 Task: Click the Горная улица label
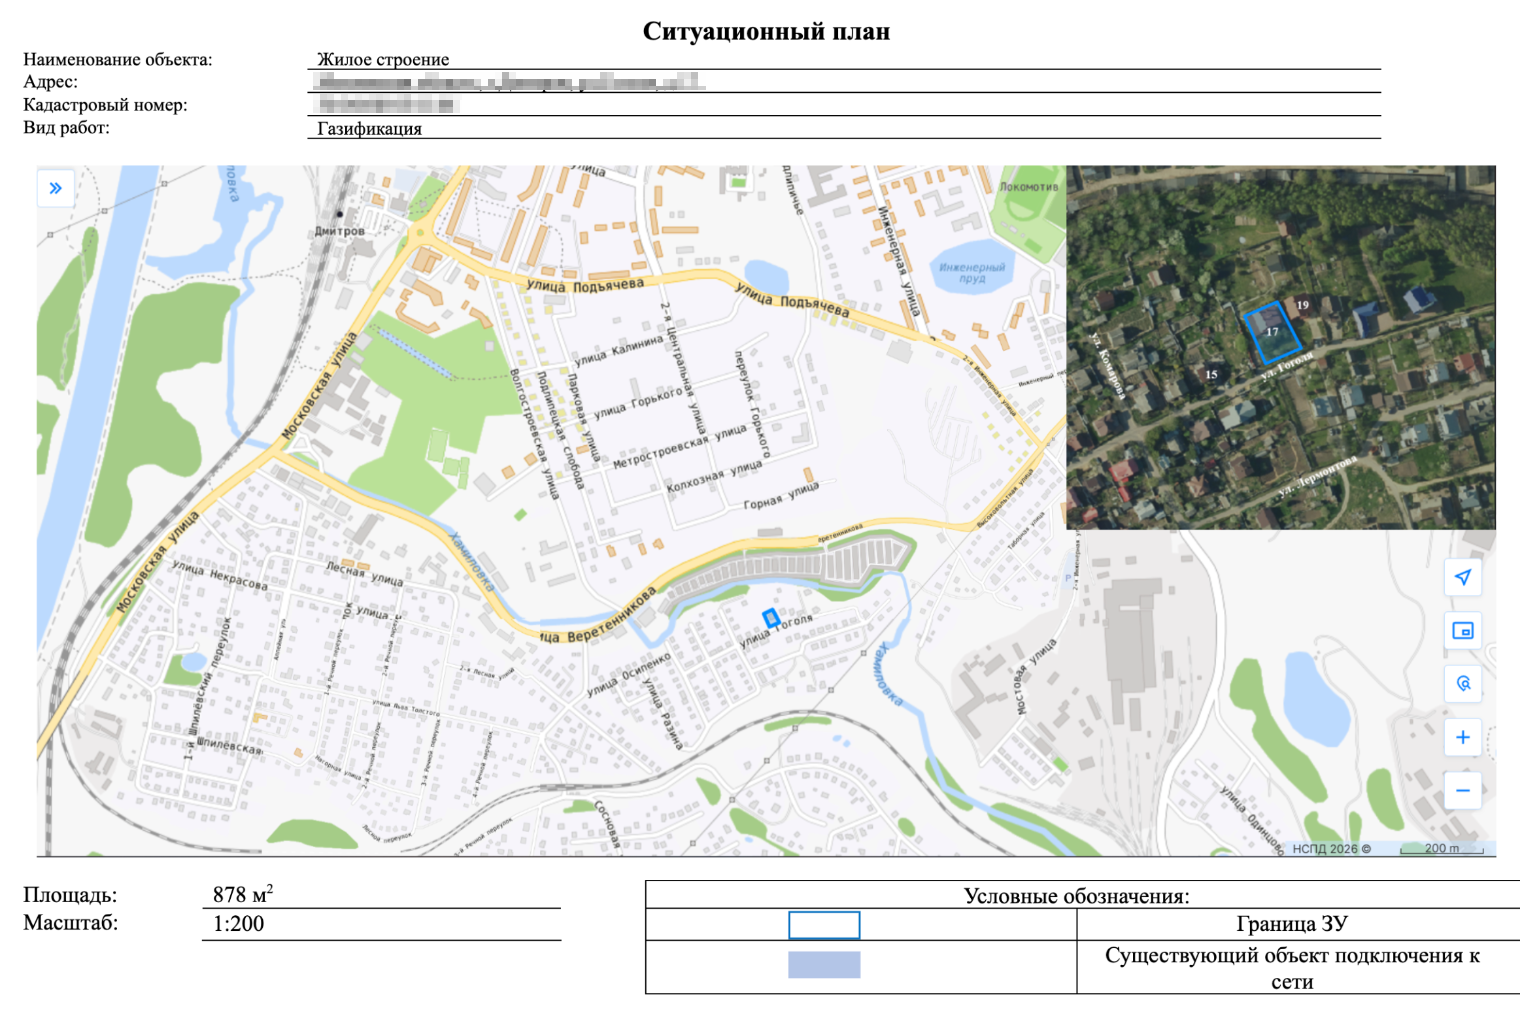tap(781, 495)
